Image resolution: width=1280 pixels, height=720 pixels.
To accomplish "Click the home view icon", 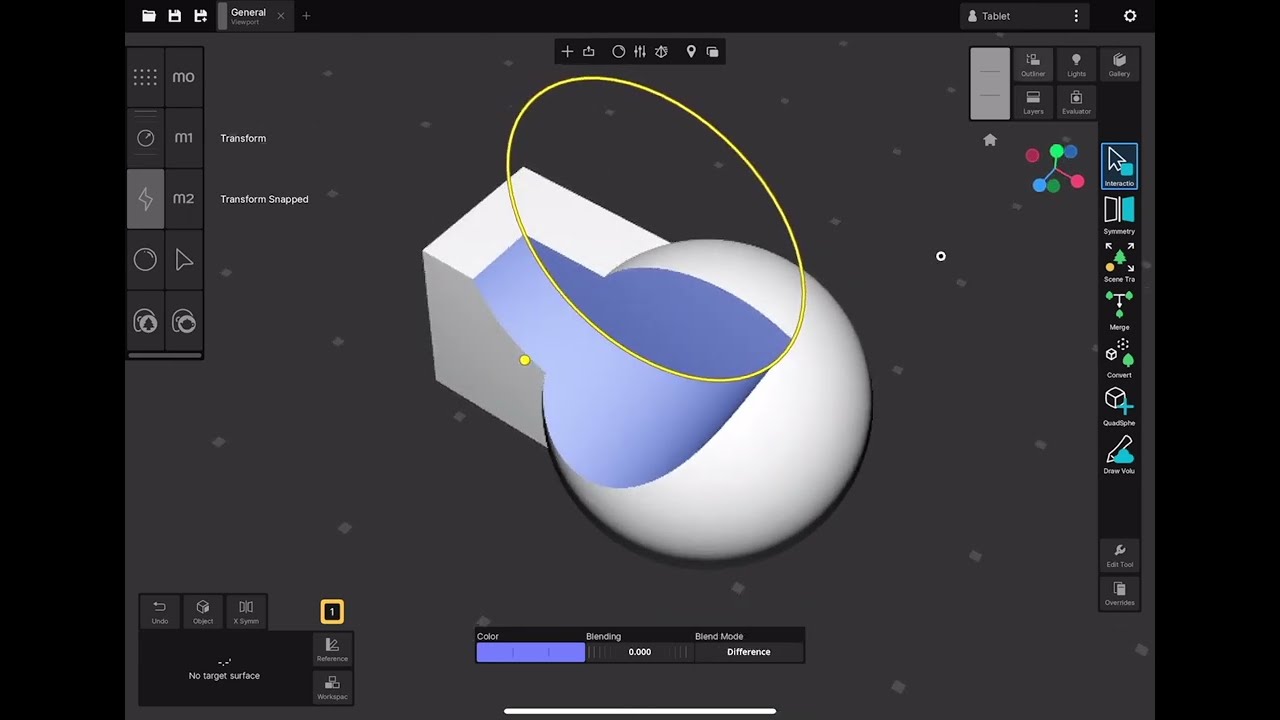I will pos(990,140).
